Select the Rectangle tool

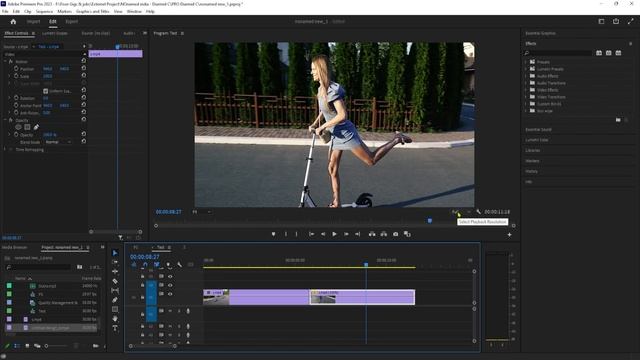click(115, 309)
